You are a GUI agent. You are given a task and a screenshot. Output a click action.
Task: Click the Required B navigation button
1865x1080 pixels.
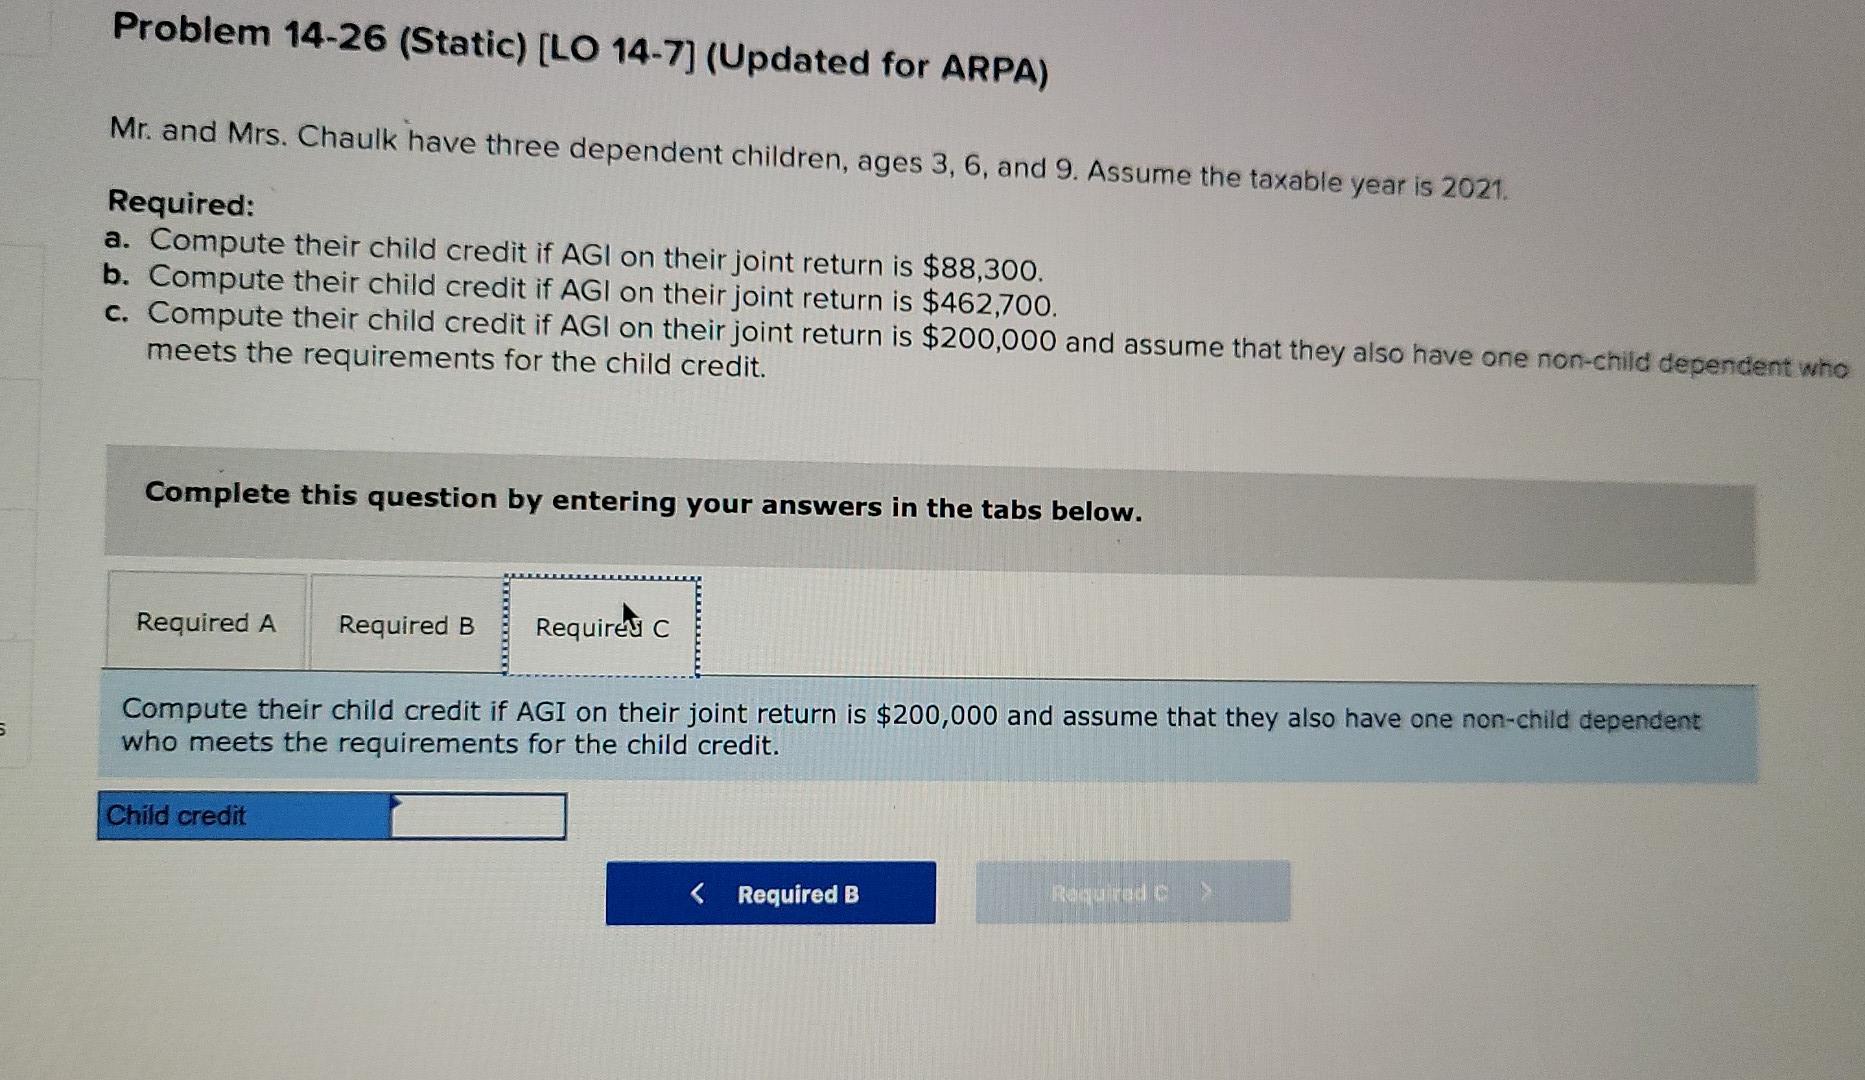coord(770,893)
